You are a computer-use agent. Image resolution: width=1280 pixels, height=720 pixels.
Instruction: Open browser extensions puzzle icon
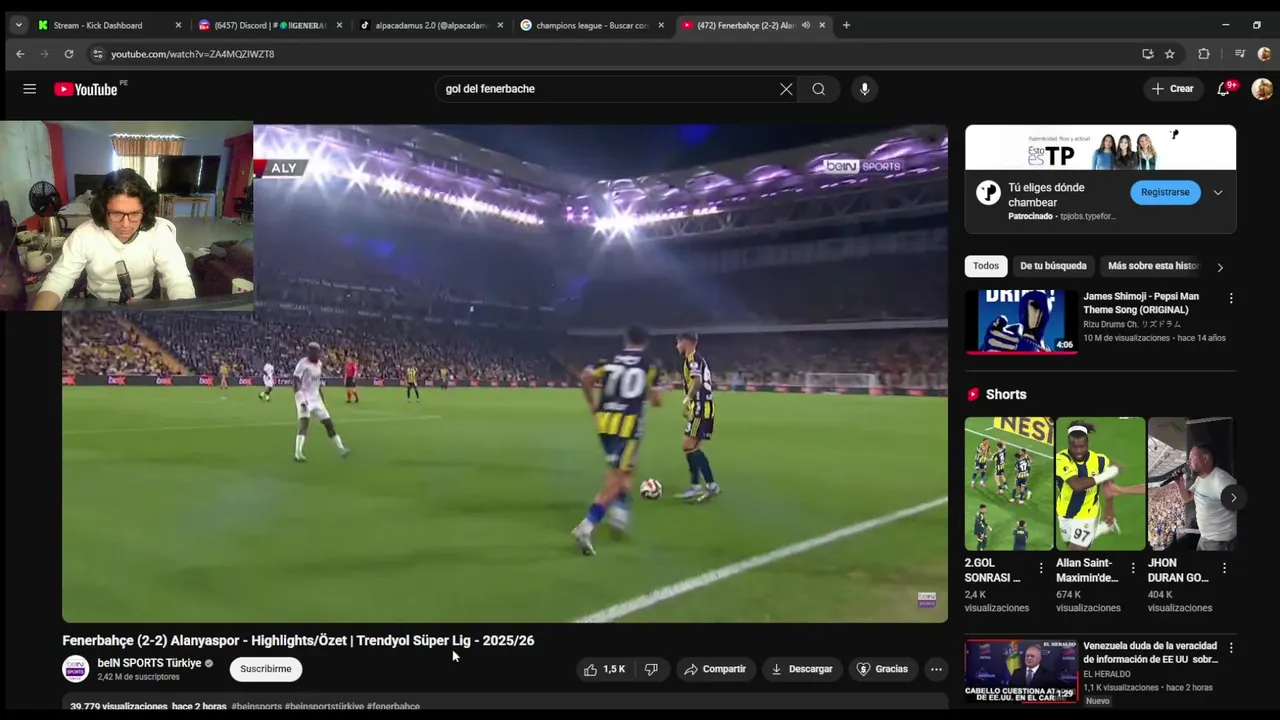(1204, 54)
